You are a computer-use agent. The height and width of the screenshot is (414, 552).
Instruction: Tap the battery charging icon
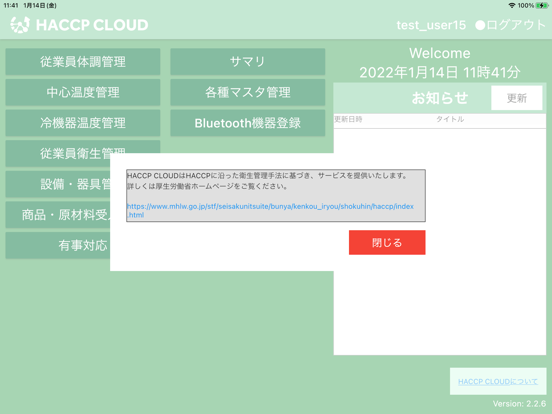click(542, 5)
